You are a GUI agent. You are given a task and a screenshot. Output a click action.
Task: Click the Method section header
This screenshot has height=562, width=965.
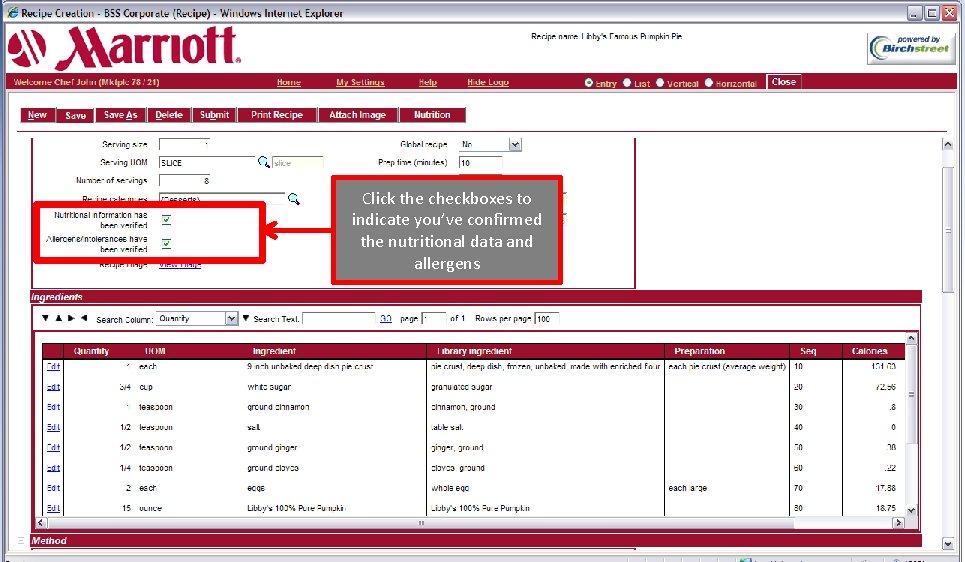point(476,540)
